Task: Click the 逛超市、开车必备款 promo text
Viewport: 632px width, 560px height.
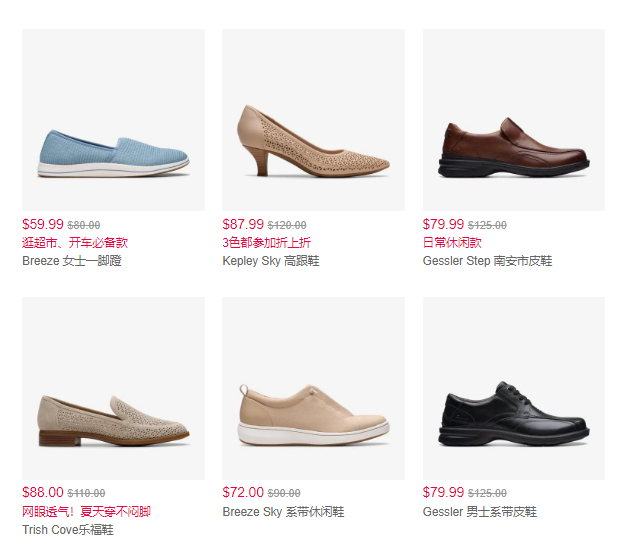Action: (75, 243)
